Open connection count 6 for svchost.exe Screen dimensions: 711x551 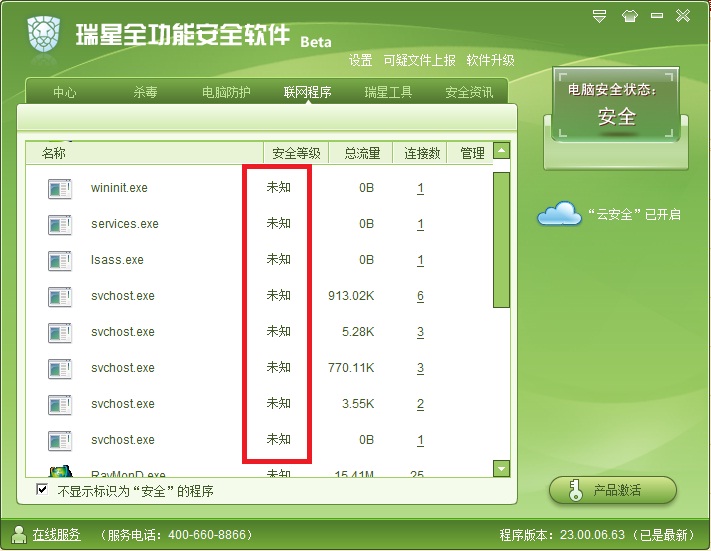coord(420,297)
